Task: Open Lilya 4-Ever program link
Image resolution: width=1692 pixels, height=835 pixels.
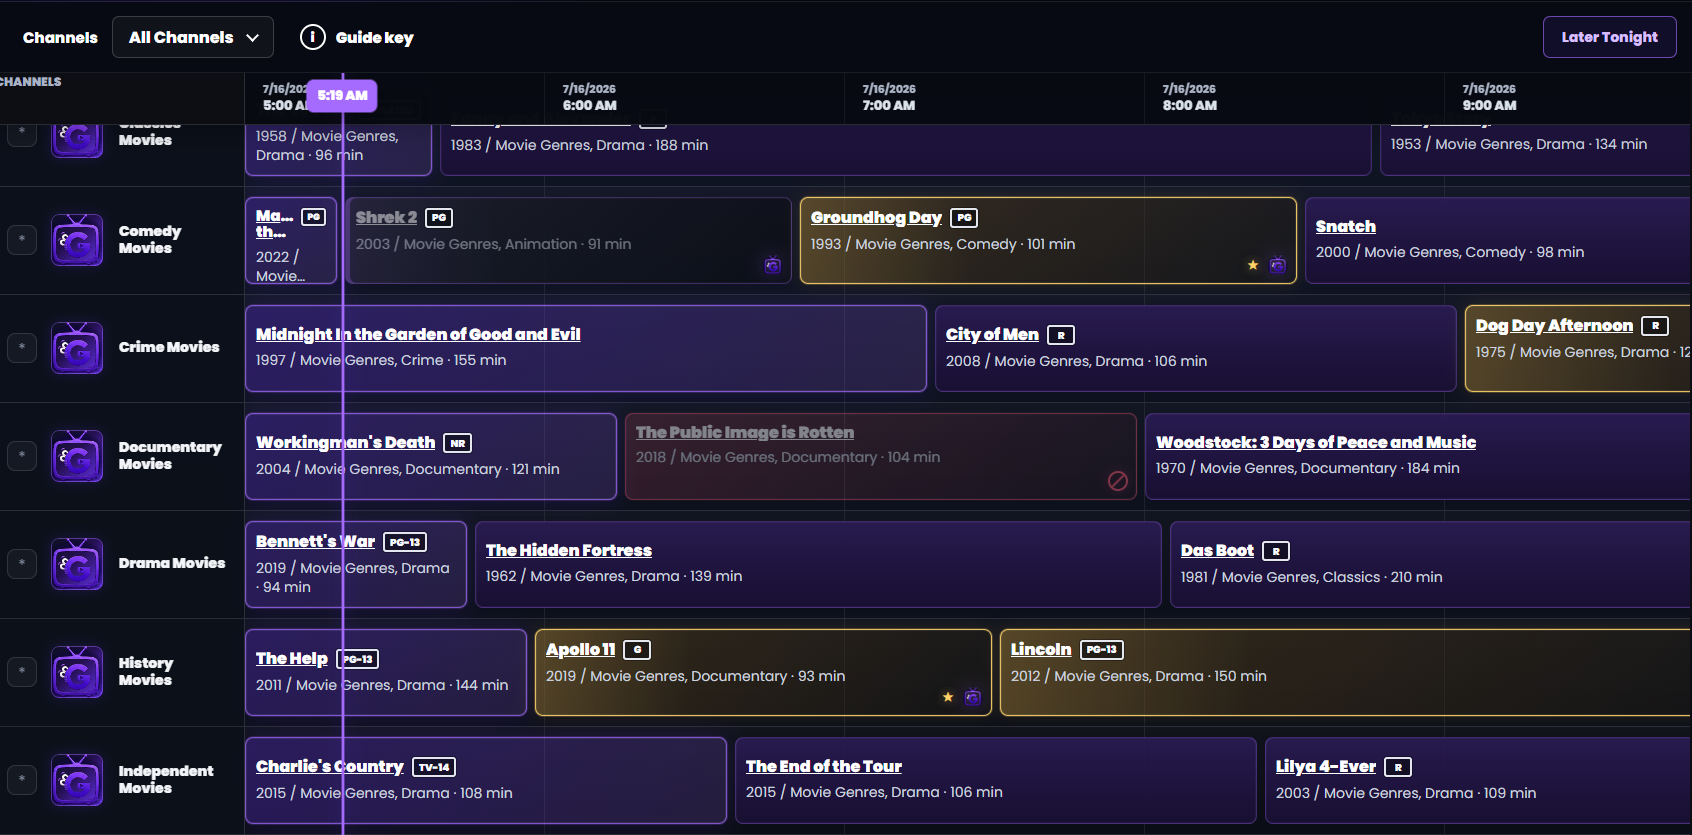Action: coord(1325,766)
